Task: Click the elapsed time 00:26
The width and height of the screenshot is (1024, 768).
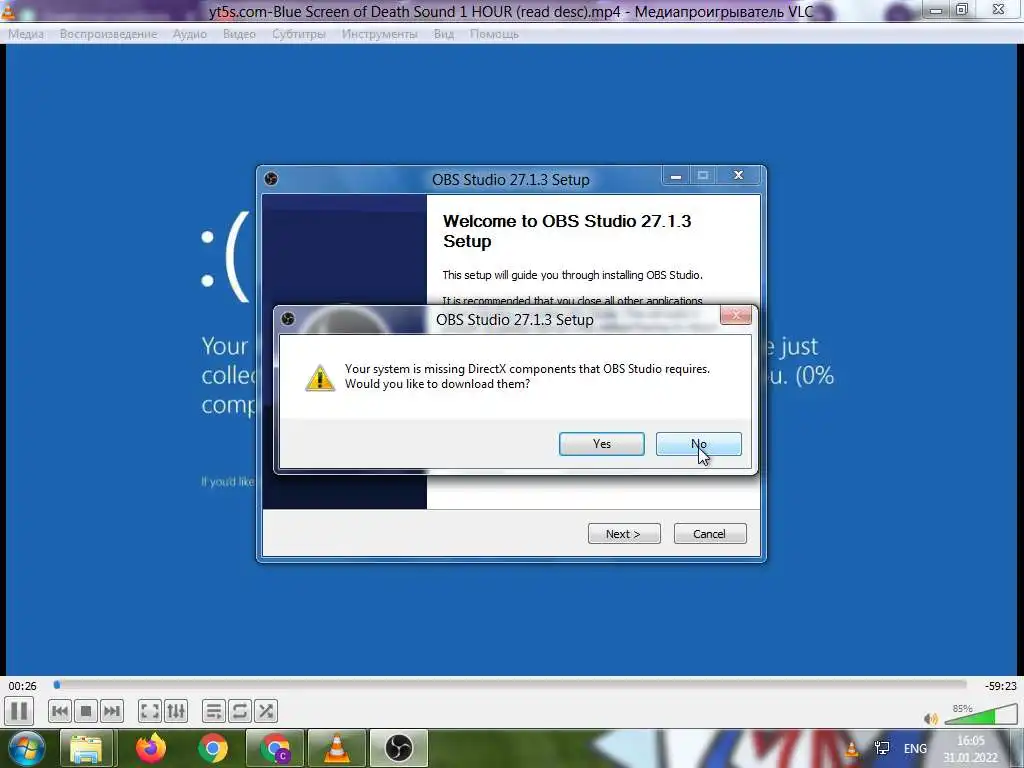Action: [x=22, y=686]
